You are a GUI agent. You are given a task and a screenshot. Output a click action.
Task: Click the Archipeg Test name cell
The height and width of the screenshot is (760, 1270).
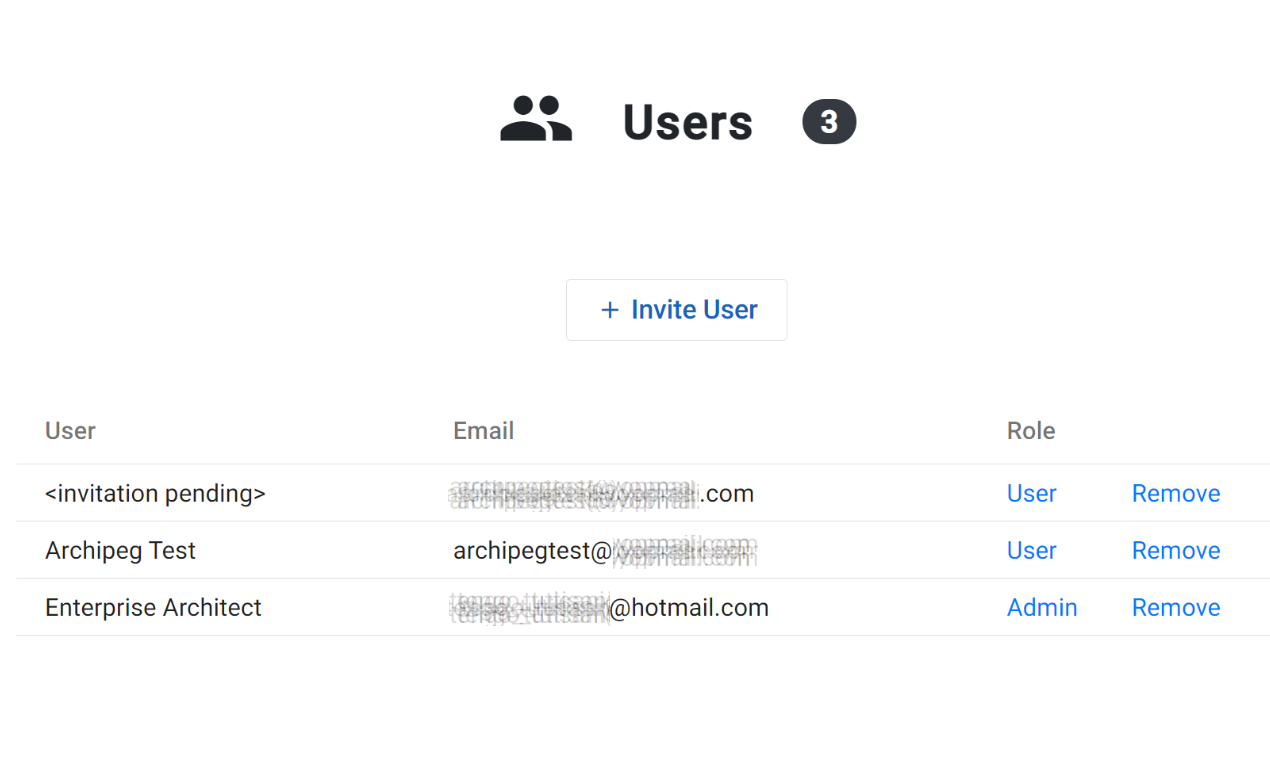(120, 551)
